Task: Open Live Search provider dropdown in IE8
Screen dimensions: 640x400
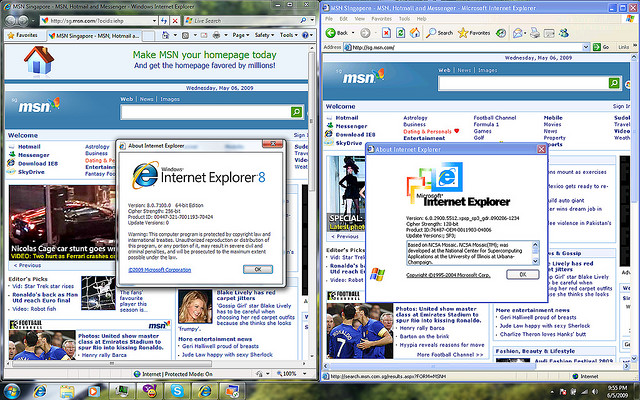Action: (x=312, y=20)
